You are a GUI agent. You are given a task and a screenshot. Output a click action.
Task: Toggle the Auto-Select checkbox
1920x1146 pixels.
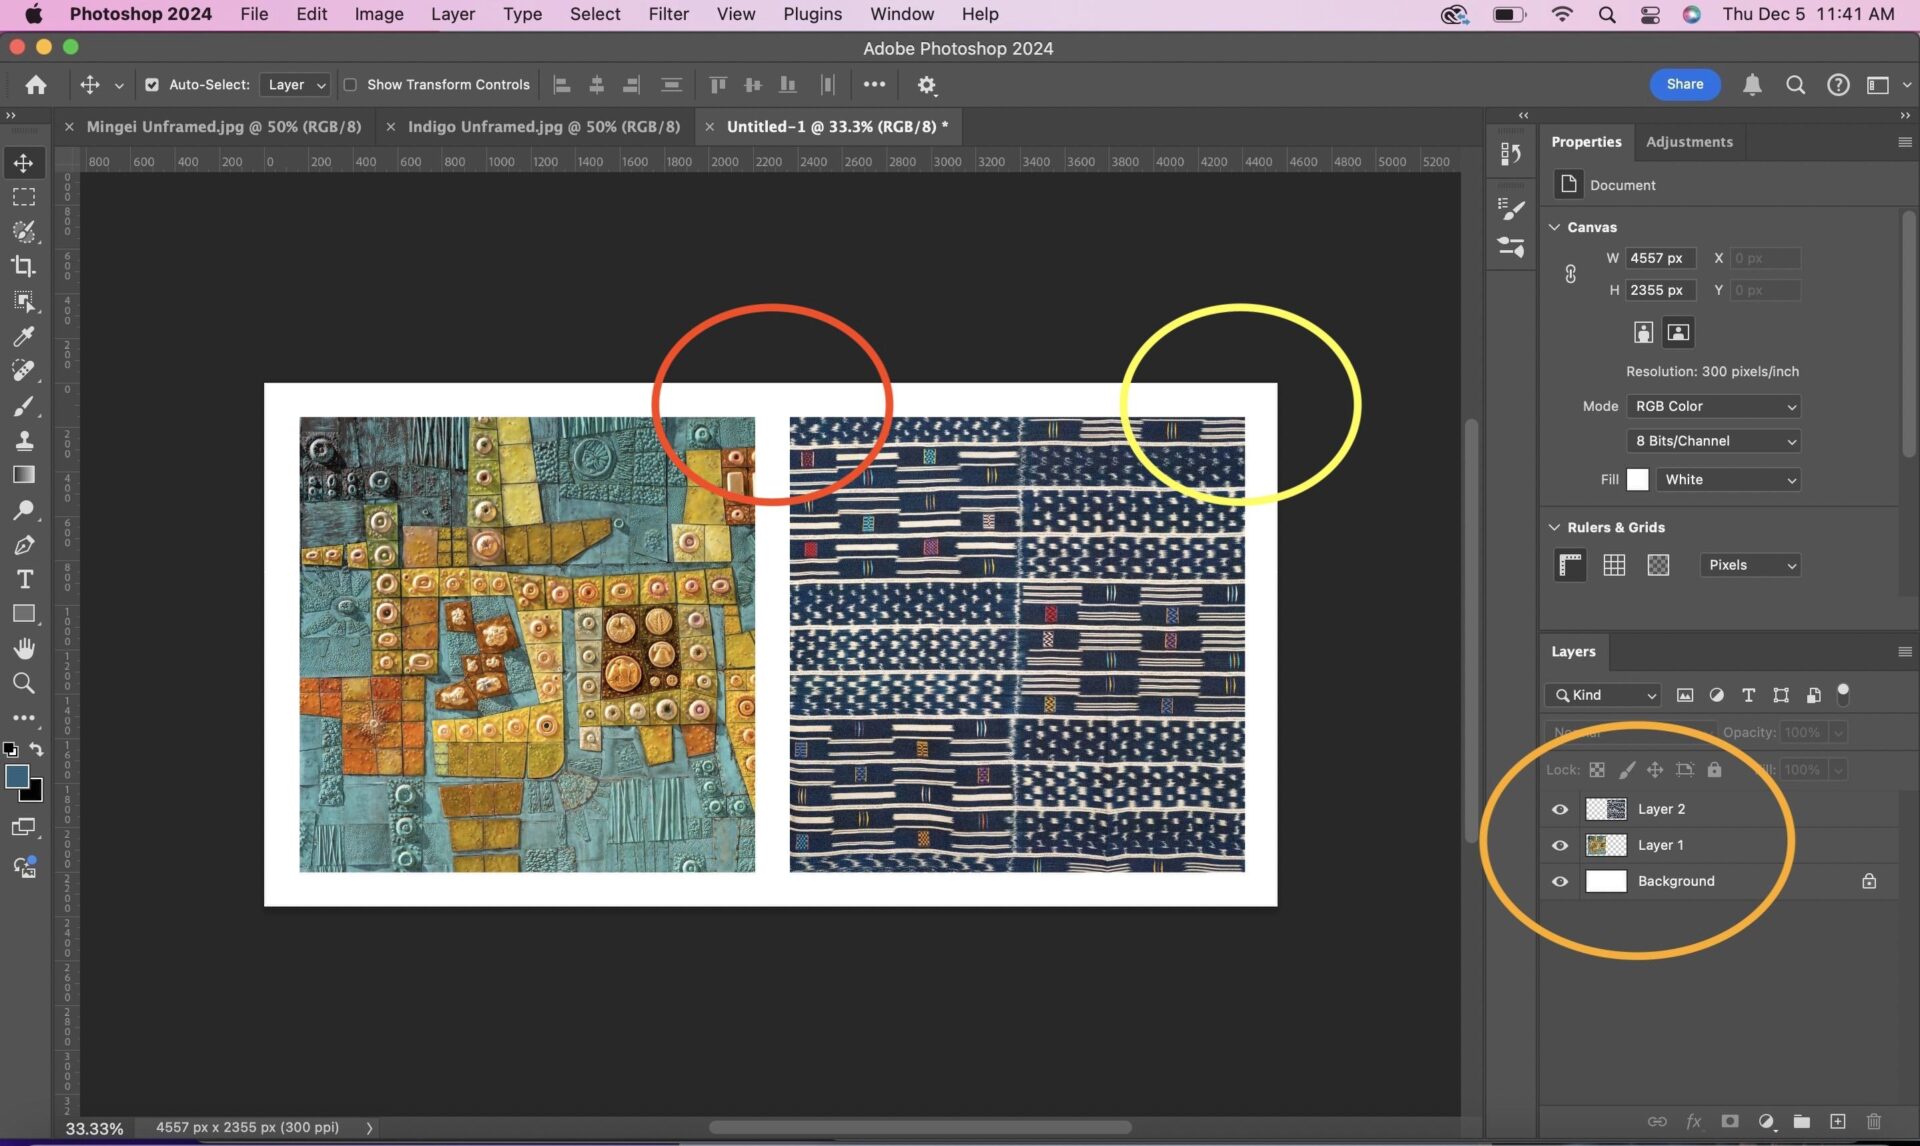(x=152, y=85)
